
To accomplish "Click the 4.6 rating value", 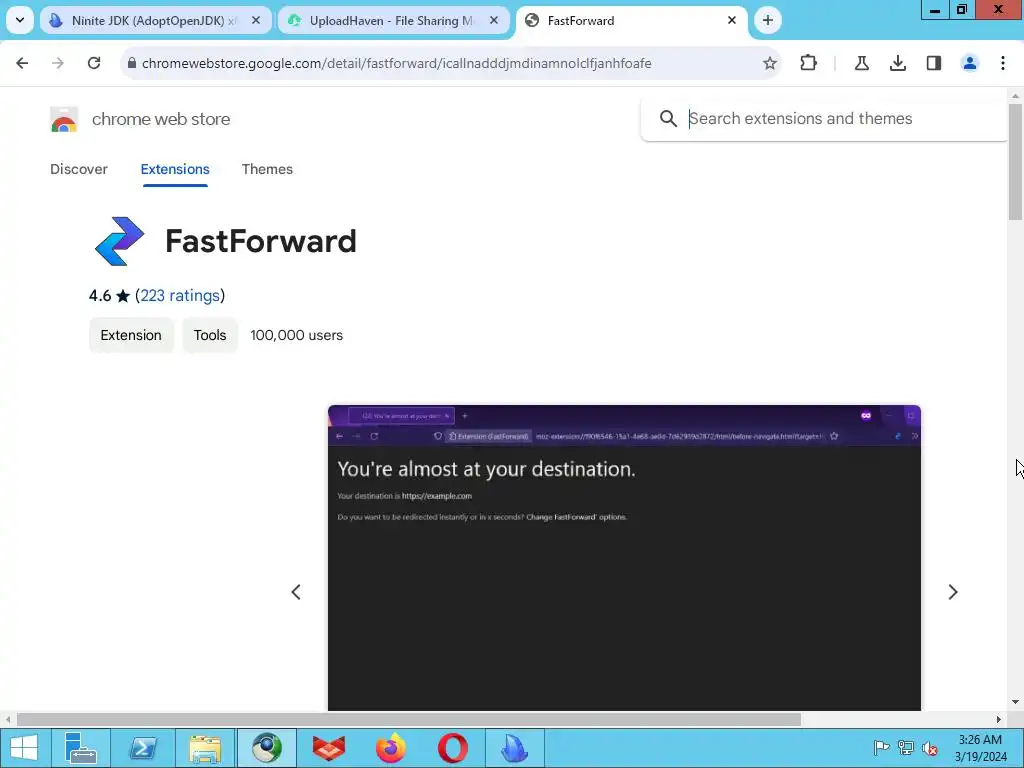I will coord(100,296).
